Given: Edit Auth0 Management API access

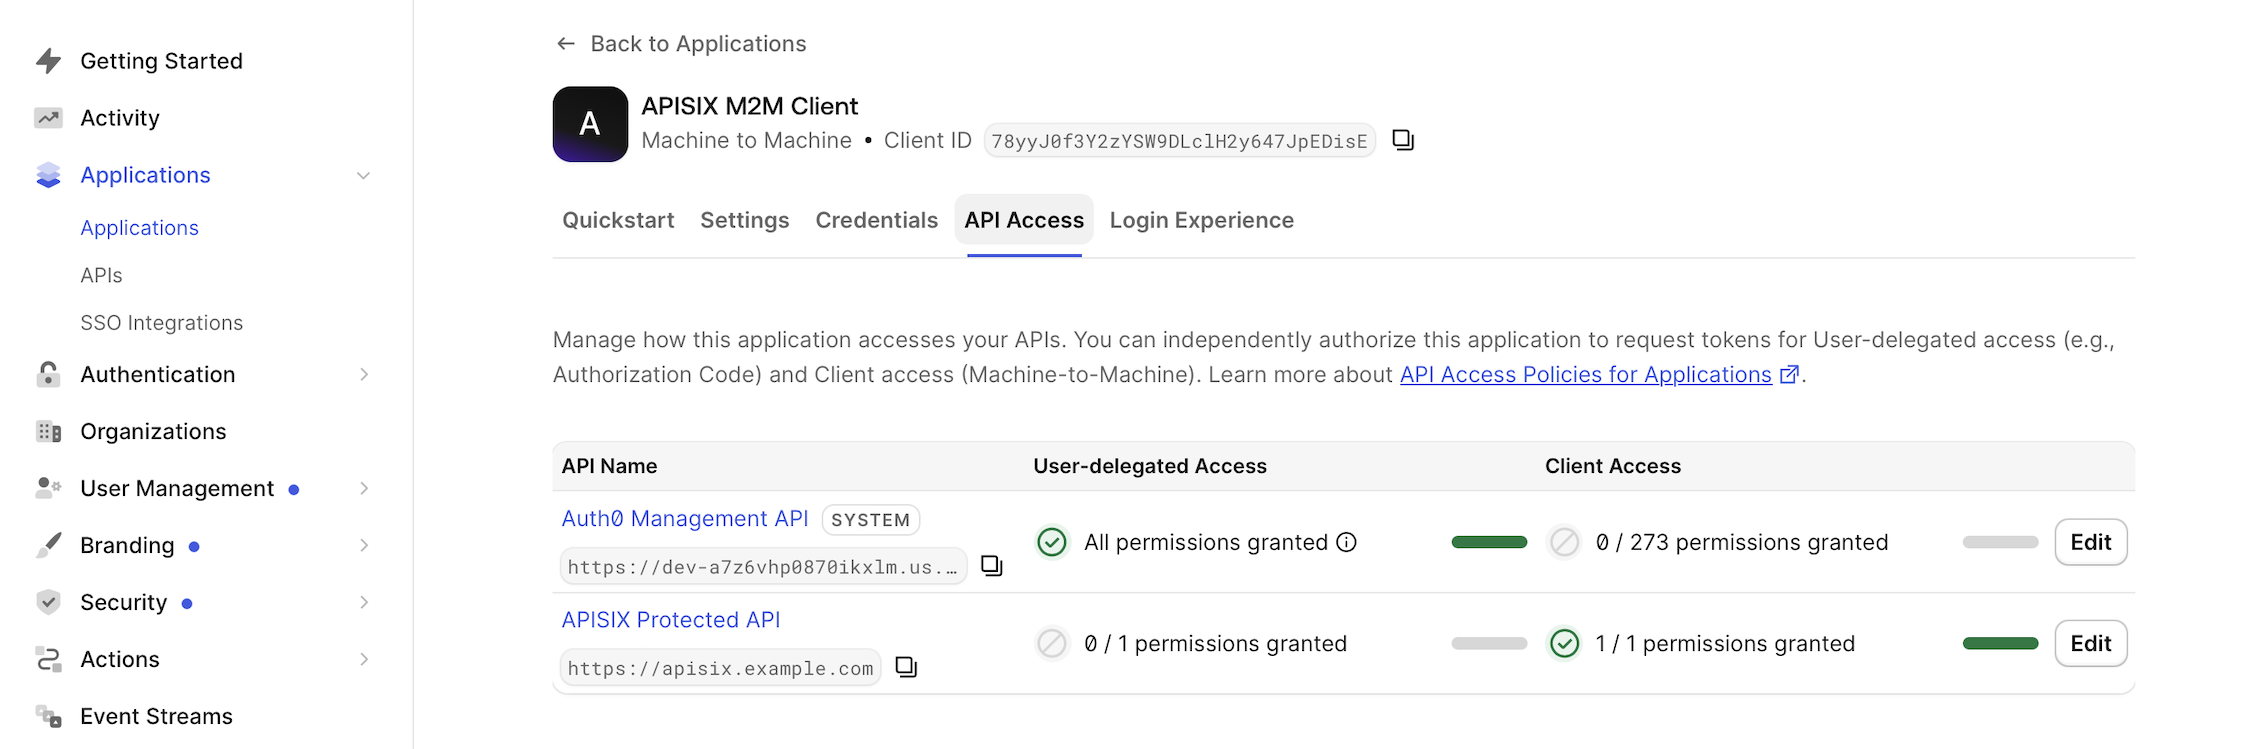Looking at the screenshot, I should coord(2091,542).
